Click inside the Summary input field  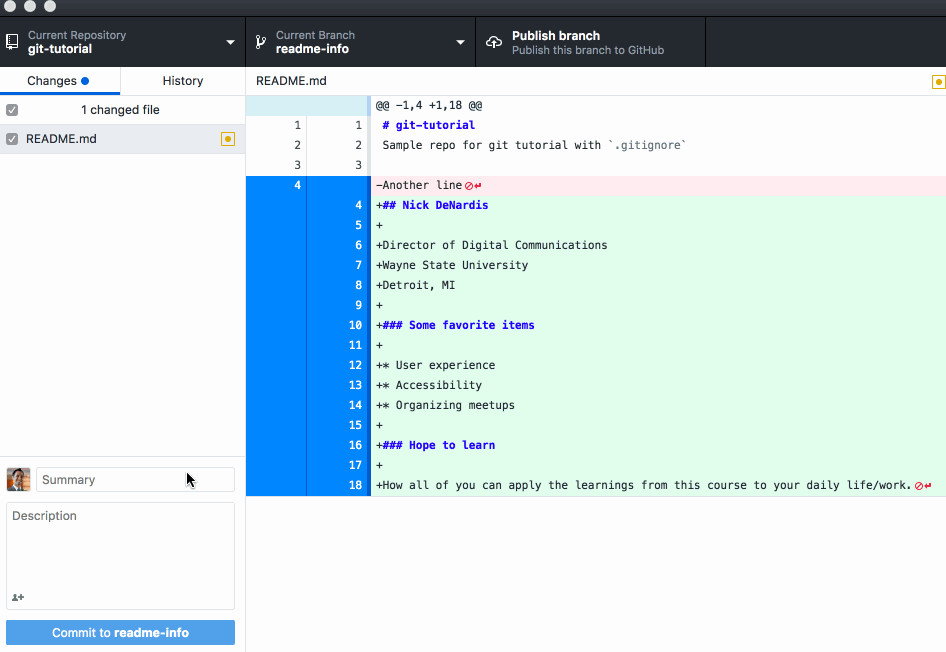point(135,479)
